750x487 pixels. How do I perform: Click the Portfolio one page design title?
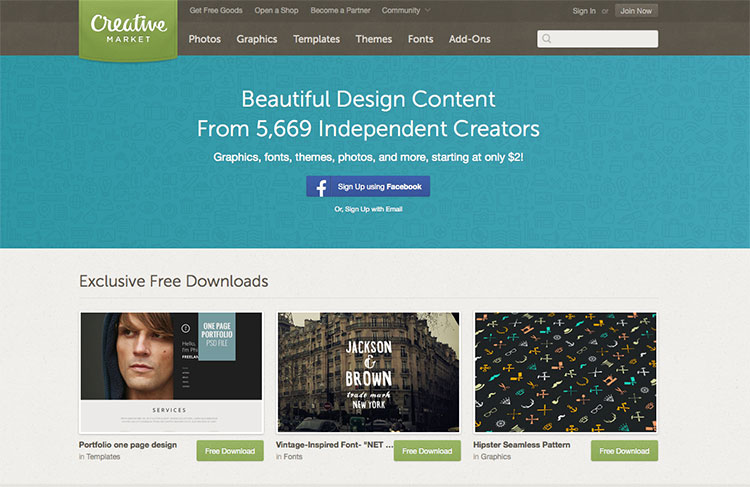[128, 445]
